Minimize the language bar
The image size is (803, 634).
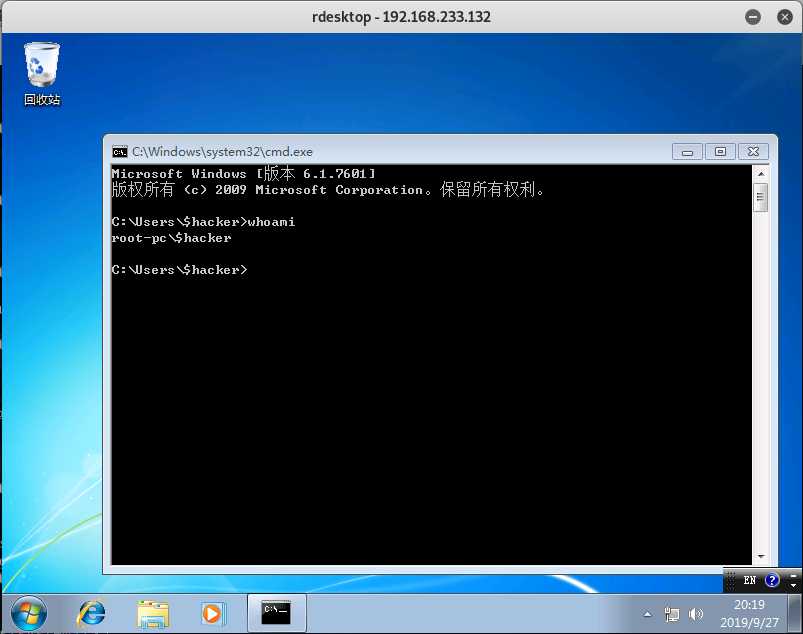pyautogui.click(x=793, y=575)
